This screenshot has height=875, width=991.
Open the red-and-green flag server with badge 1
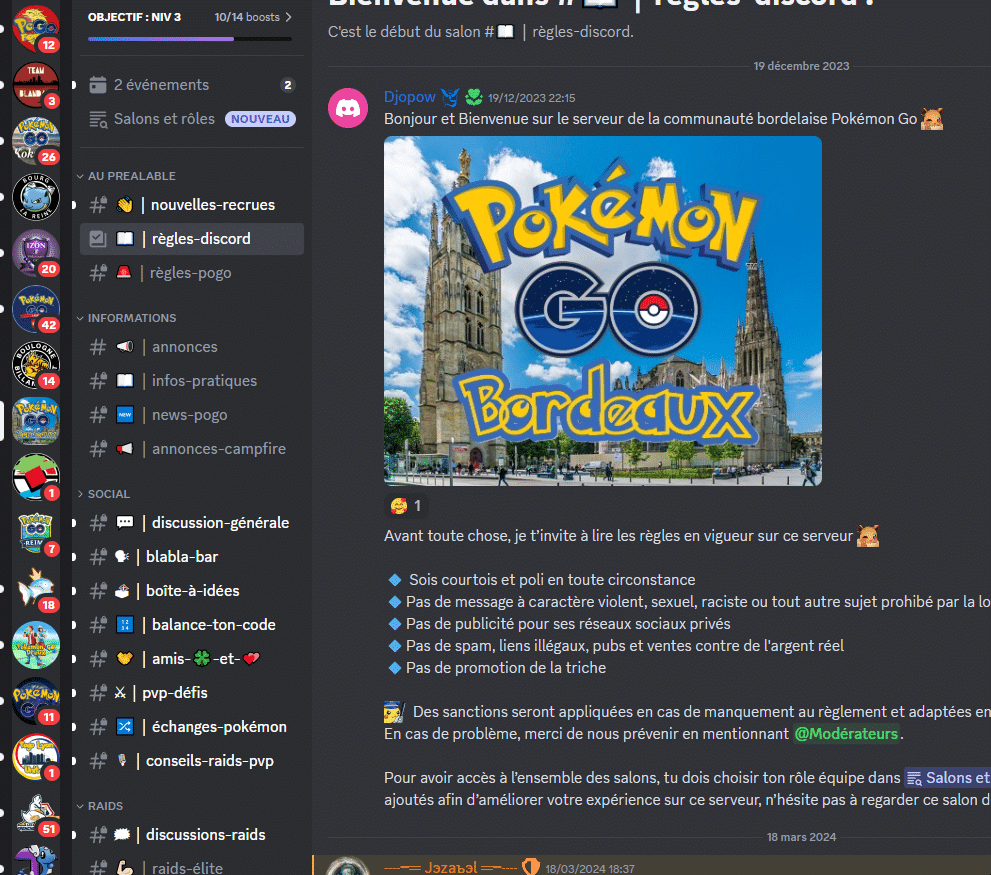36,477
